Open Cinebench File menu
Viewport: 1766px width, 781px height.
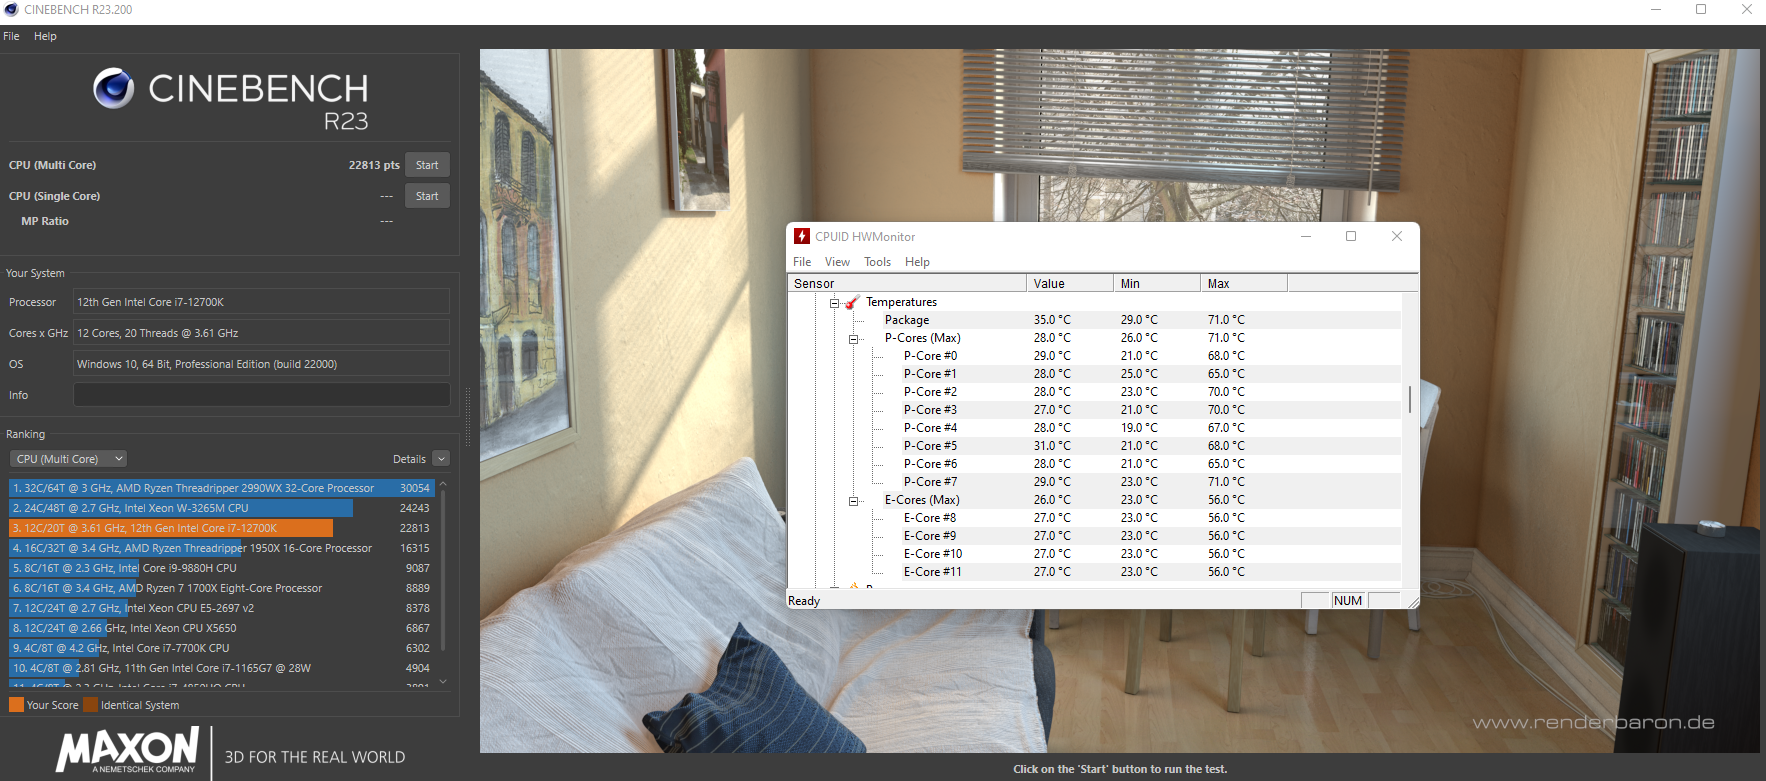tap(11, 36)
